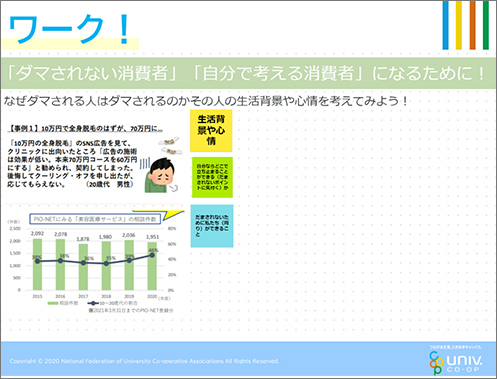Click the flying money icon

[171, 146]
